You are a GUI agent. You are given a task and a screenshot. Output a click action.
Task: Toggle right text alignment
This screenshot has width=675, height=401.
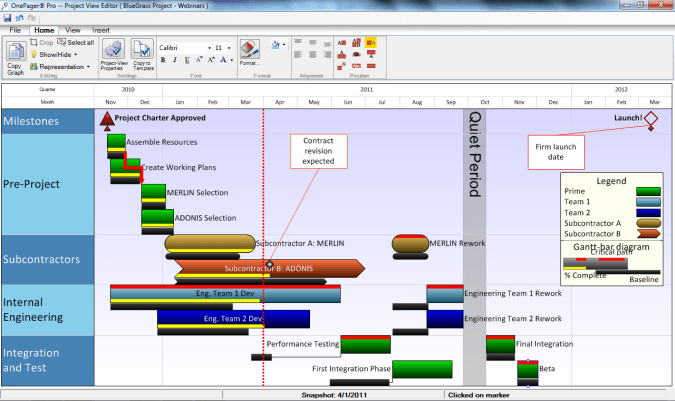tap(327, 55)
